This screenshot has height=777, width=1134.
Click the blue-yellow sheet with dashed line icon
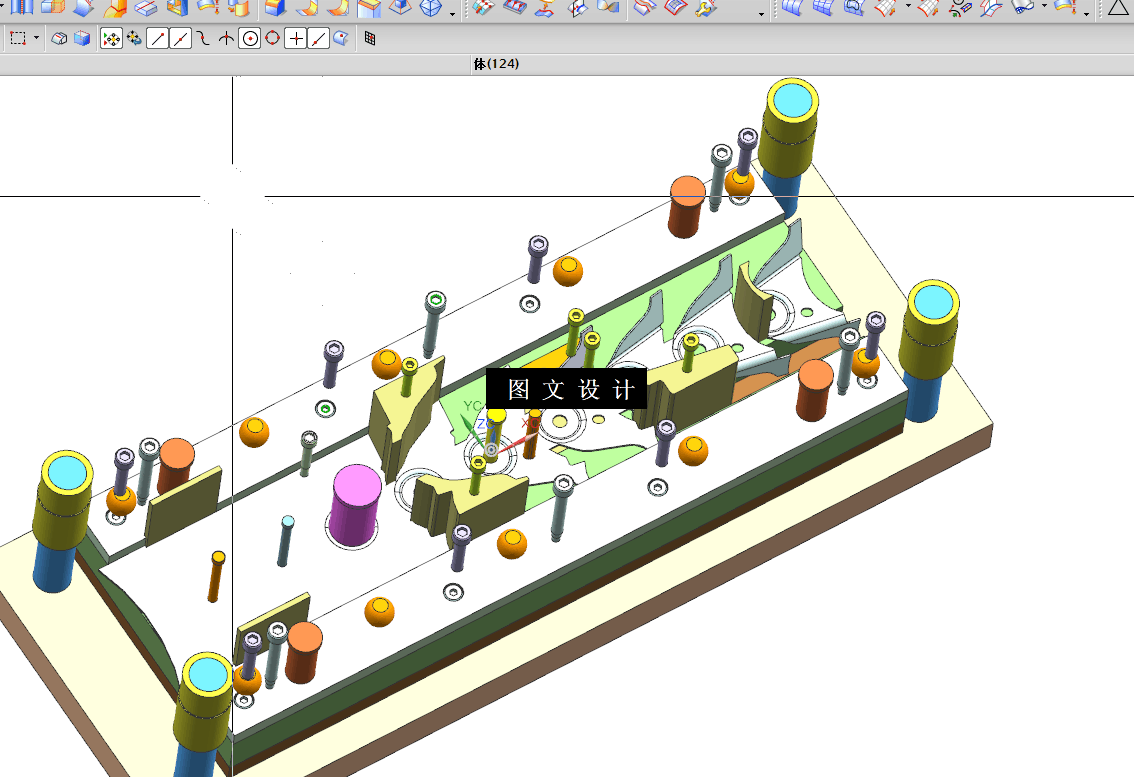(1064, 8)
